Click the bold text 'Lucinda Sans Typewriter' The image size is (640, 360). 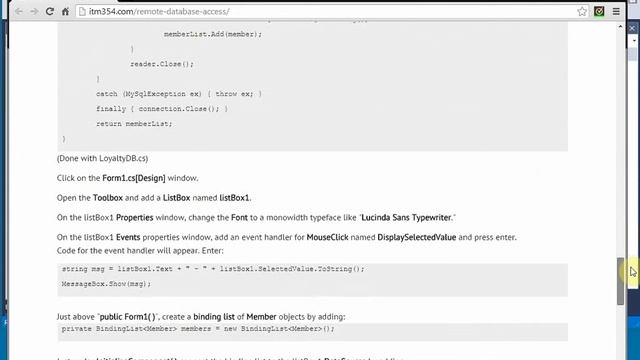[x=406, y=218]
